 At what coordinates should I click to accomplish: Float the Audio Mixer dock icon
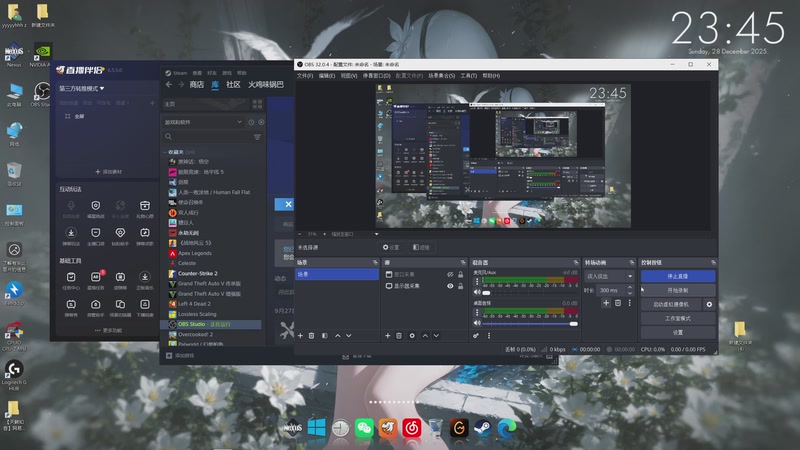click(576, 262)
